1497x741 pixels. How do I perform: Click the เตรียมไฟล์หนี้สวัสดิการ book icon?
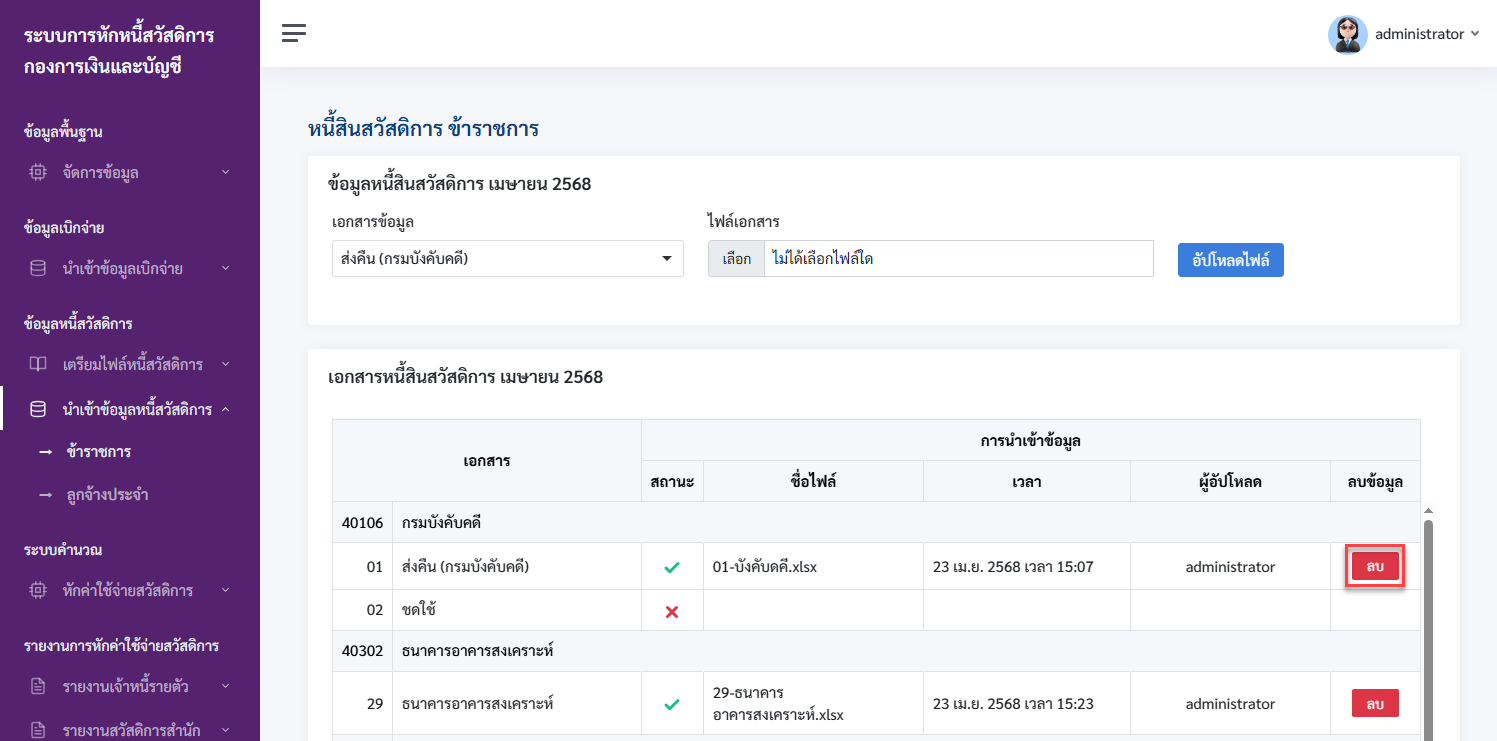[x=38, y=364]
